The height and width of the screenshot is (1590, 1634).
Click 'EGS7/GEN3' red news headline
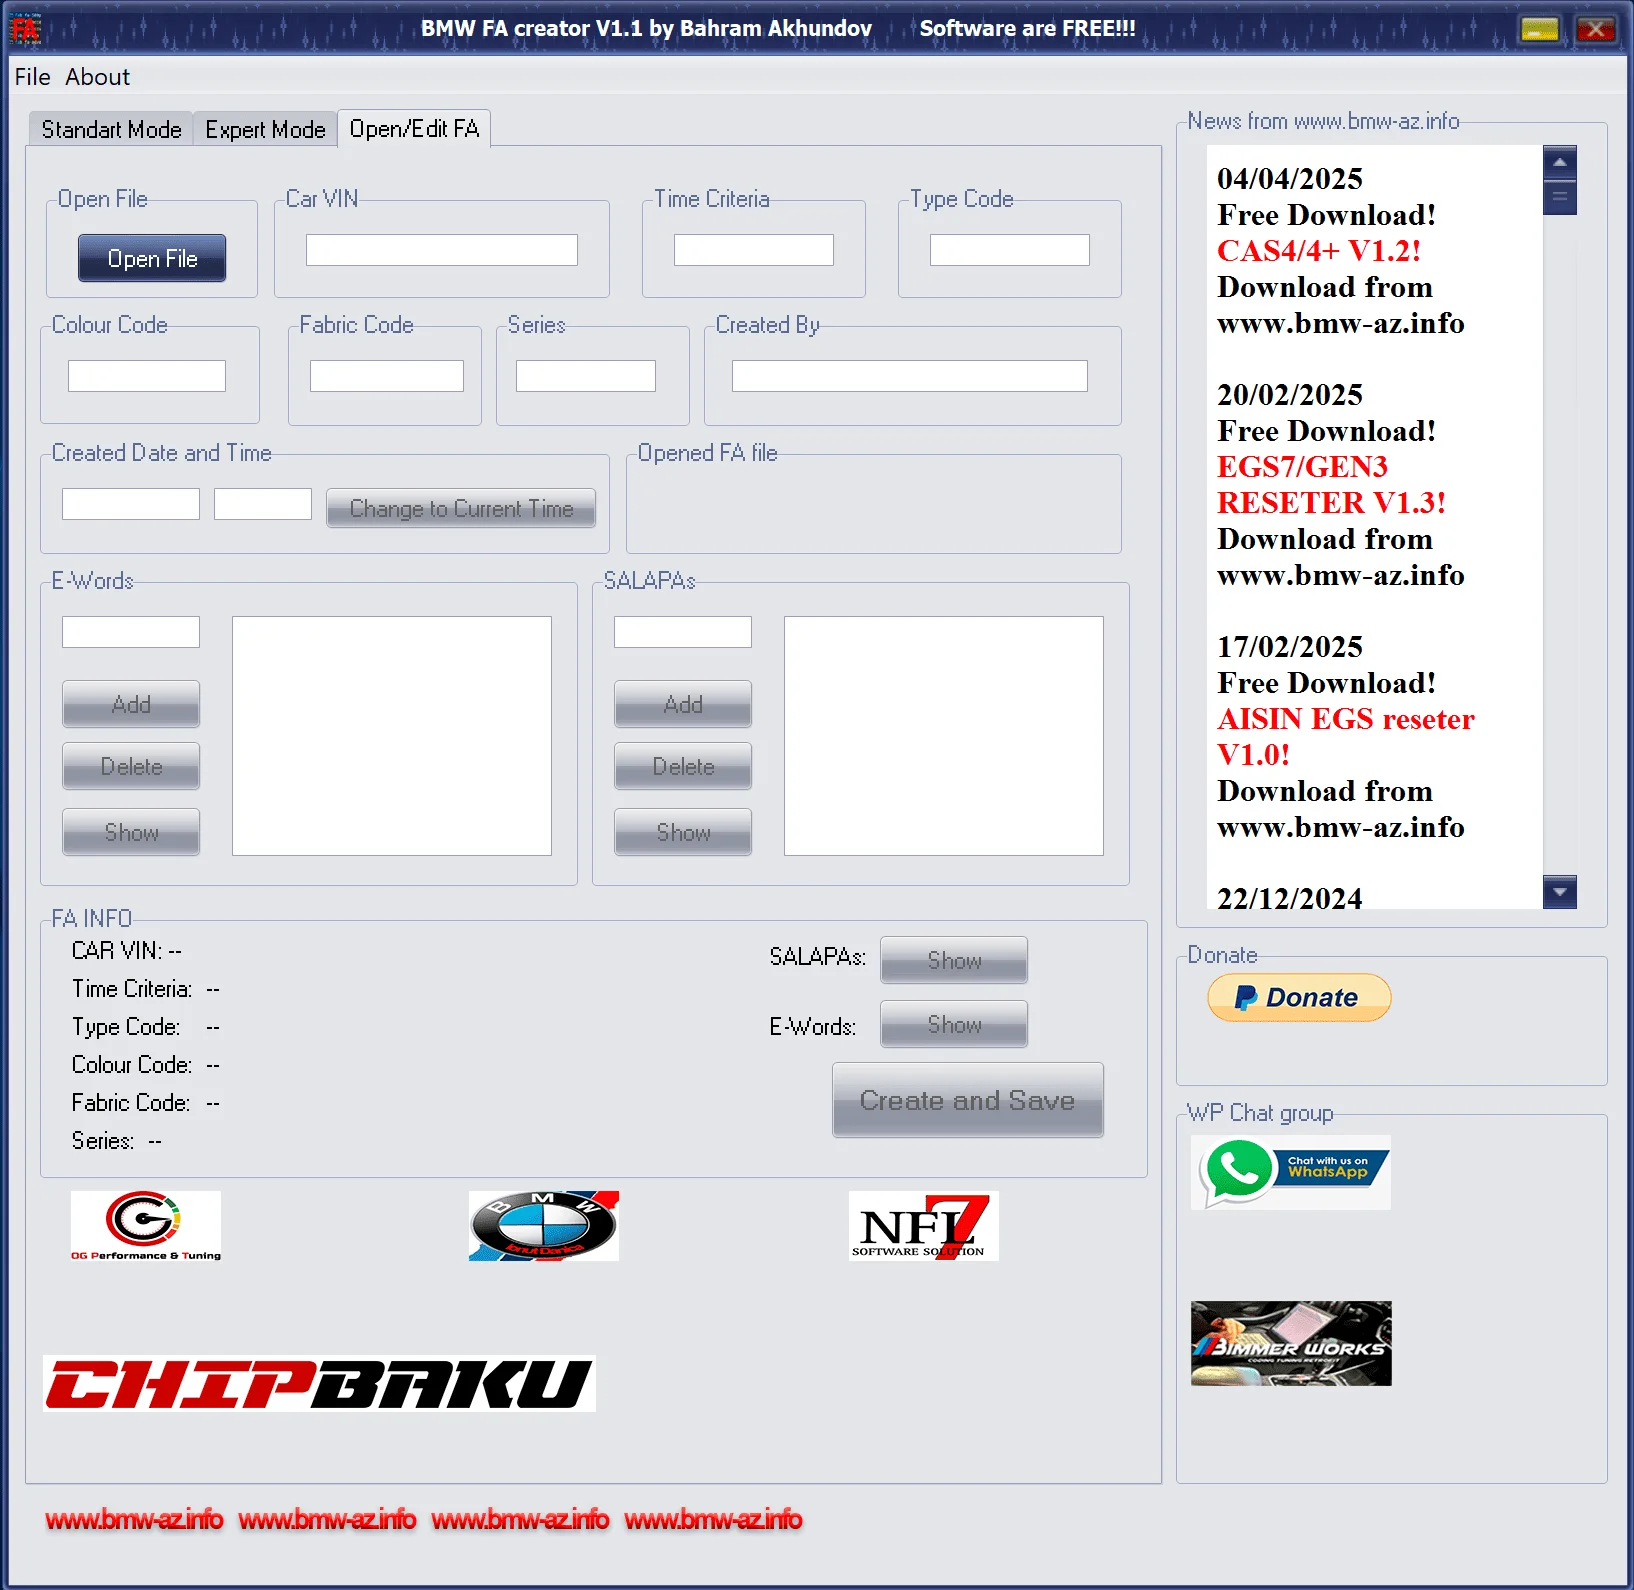click(x=1302, y=467)
